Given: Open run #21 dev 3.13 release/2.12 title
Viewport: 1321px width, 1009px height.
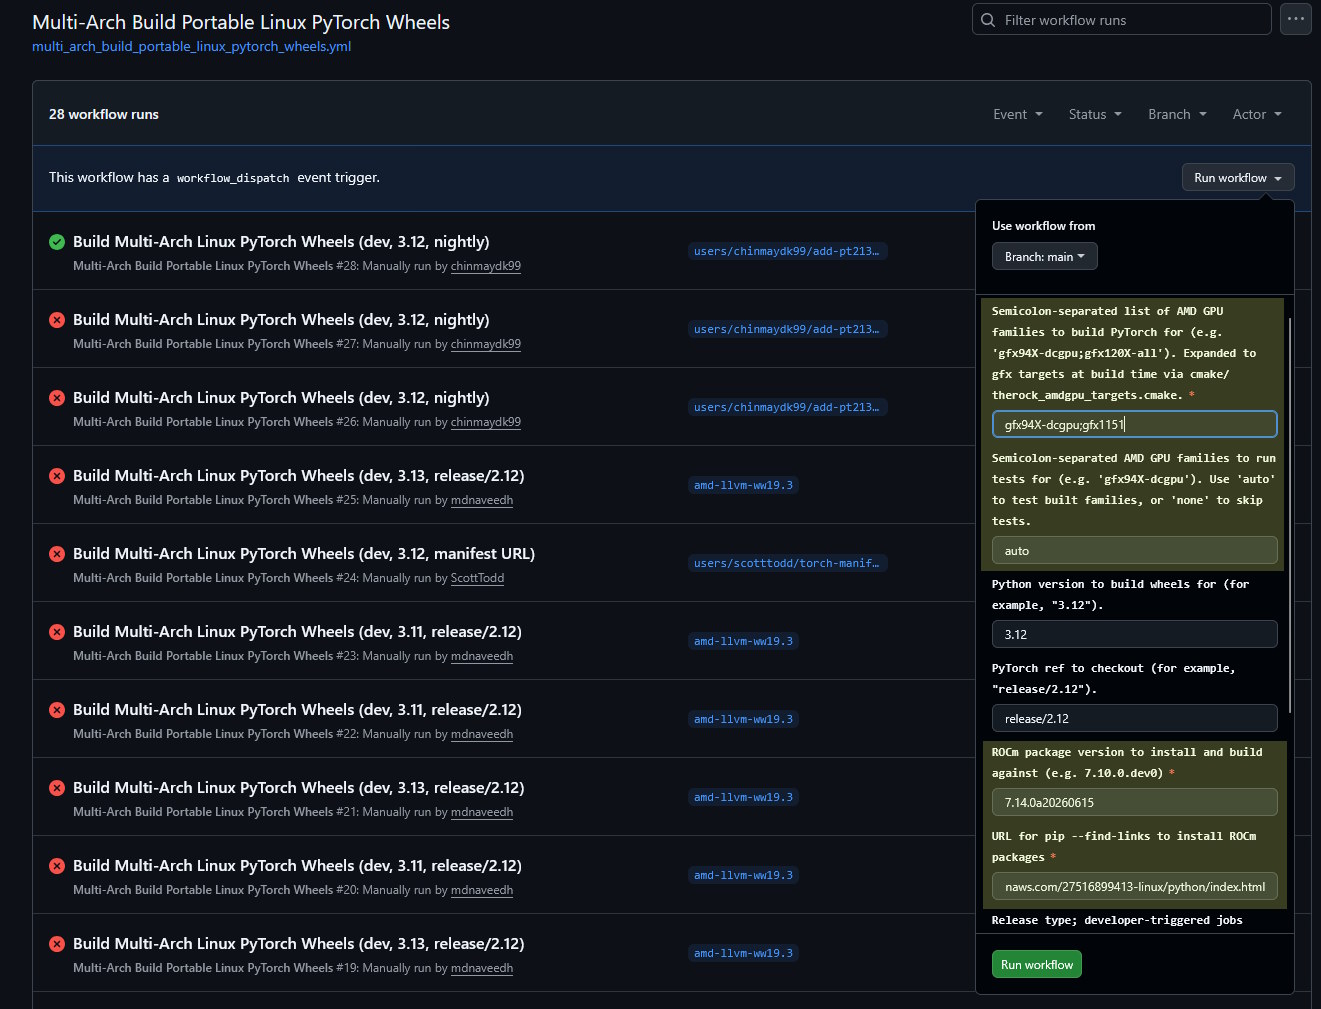Looking at the screenshot, I should coord(299,788).
